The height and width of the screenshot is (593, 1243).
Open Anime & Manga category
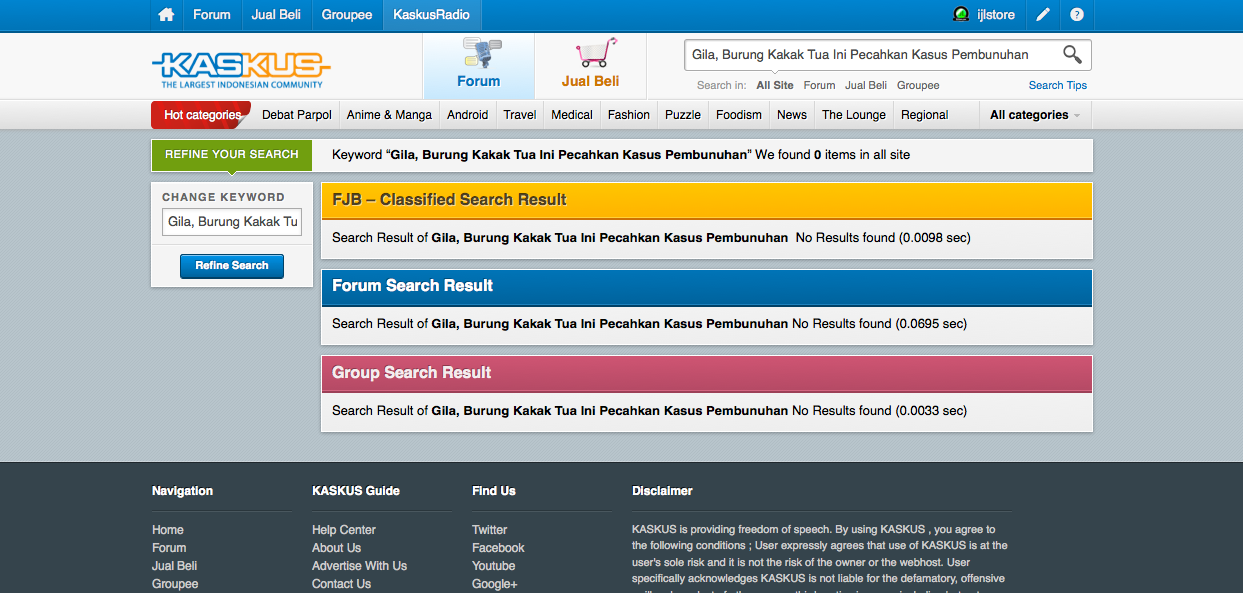click(x=389, y=115)
